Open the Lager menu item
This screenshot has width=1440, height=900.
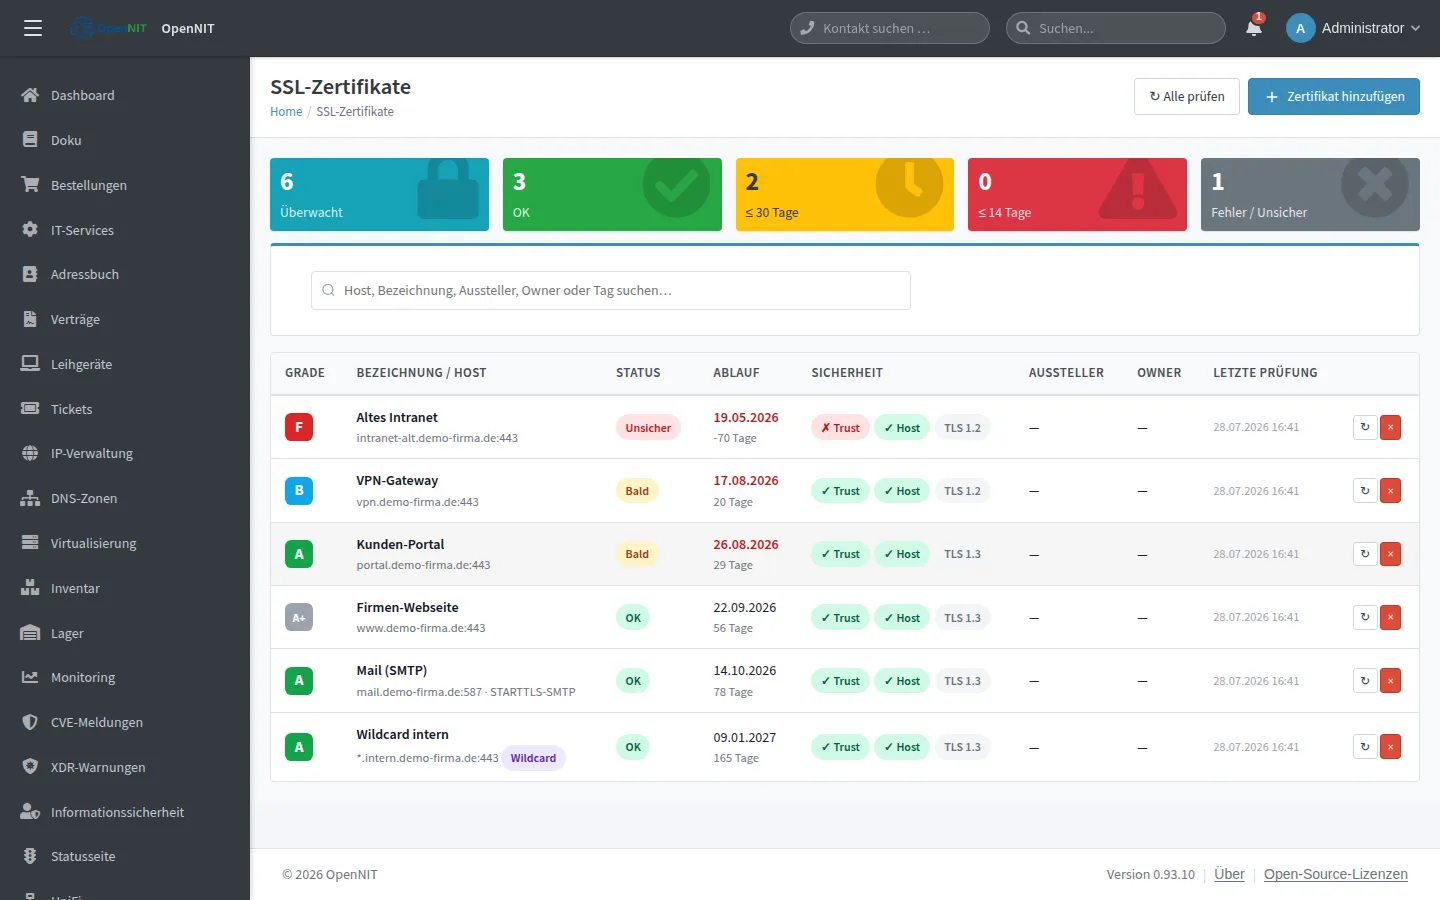point(125,633)
